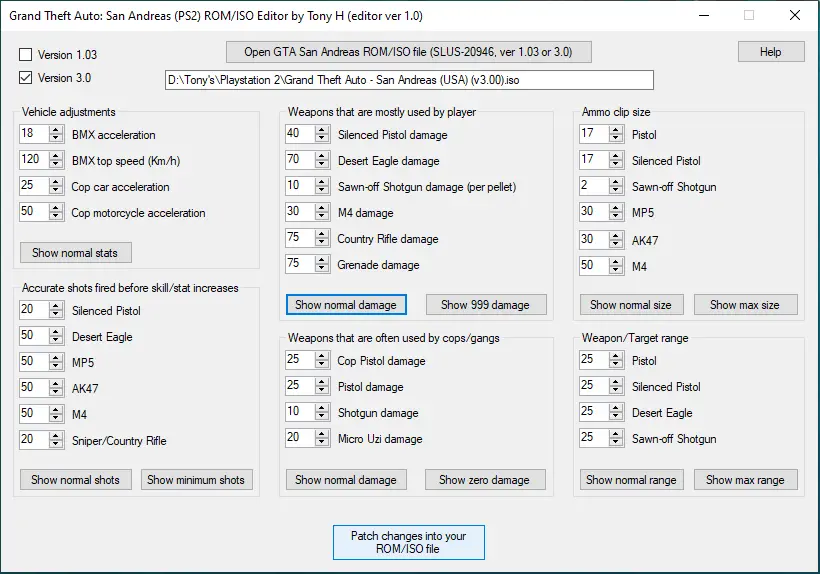Increase M4 accurate shots value
820x574 pixels.
pyautogui.click(x=56, y=409)
